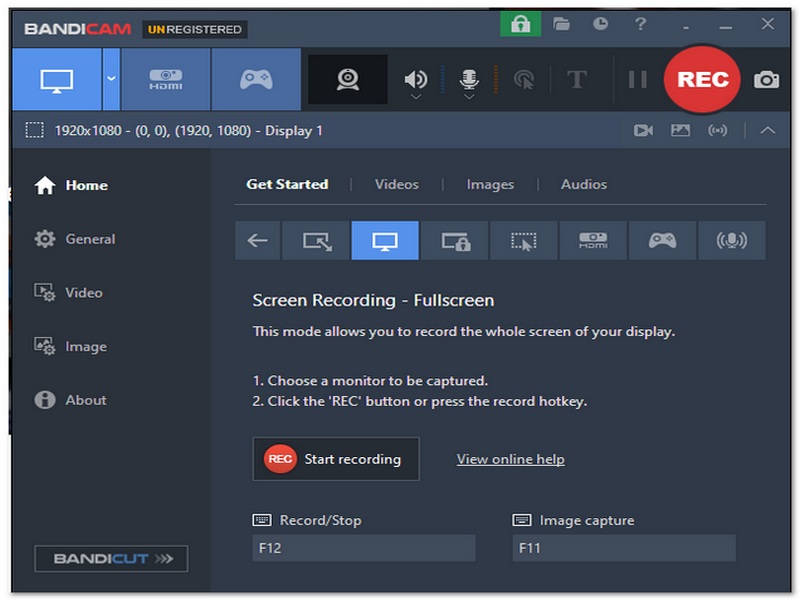
Task: Select rectangle on a screen mode icon
Action: [x=316, y=240]
